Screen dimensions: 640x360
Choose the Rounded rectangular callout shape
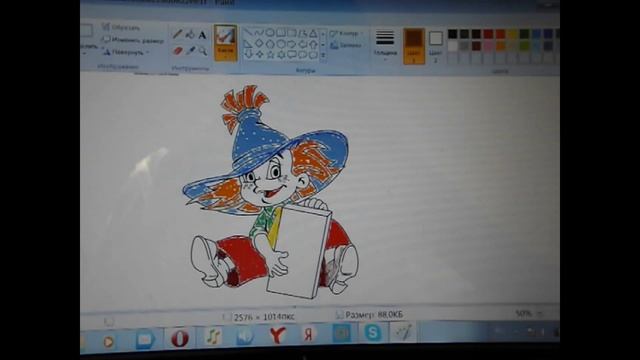tap(291, 55)
